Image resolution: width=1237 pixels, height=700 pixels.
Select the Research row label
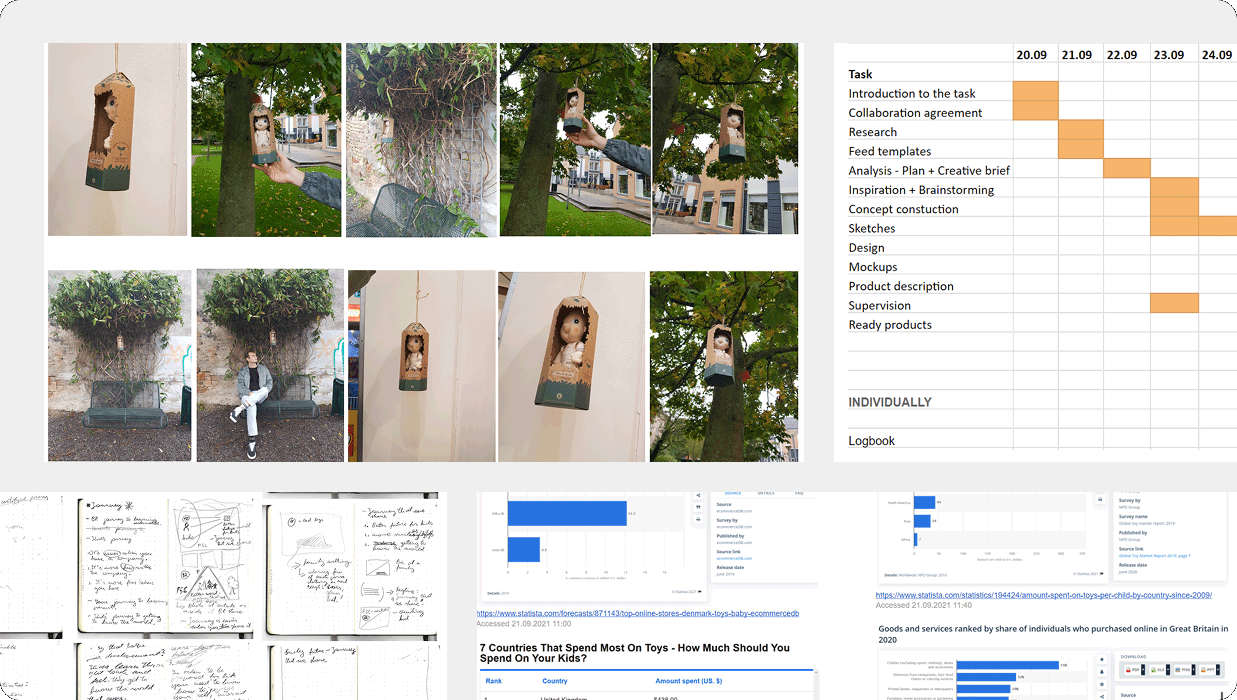872,132
